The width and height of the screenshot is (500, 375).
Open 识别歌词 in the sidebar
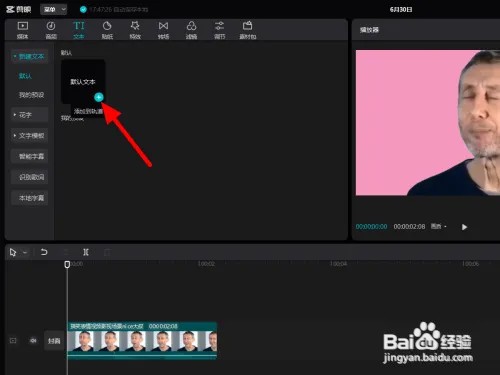pos(29,177)
